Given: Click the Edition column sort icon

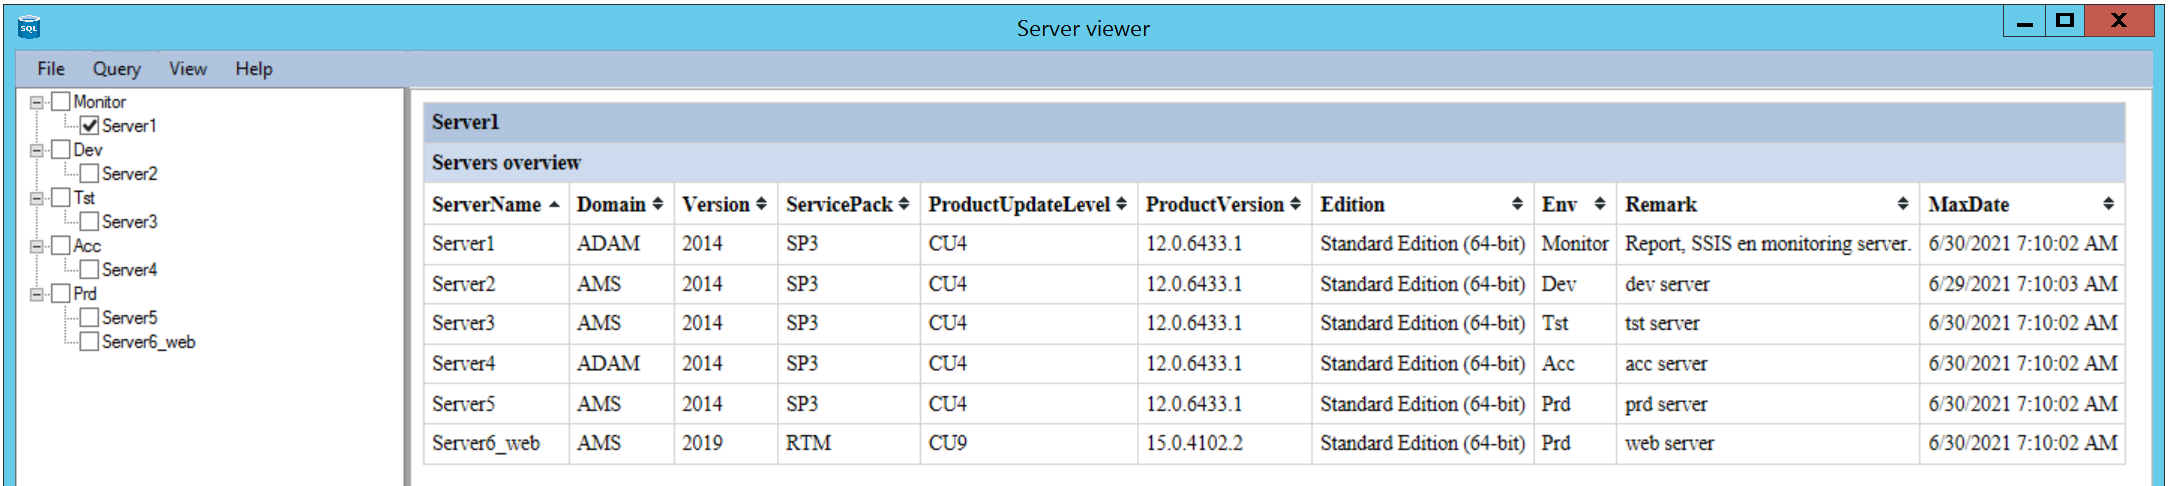Looking at the screenshot, I should [x=1517, y=204].
